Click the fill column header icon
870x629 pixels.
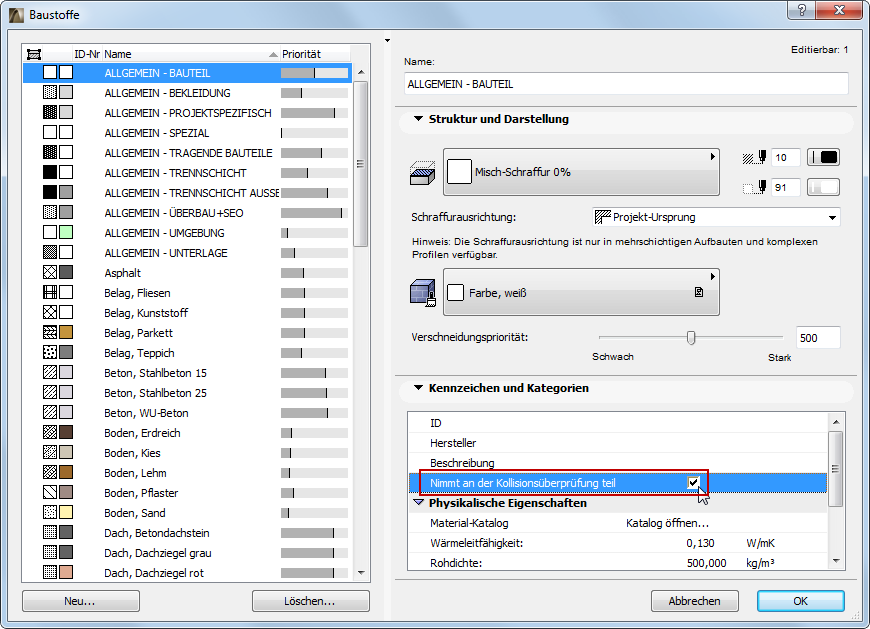click(34, 54)
